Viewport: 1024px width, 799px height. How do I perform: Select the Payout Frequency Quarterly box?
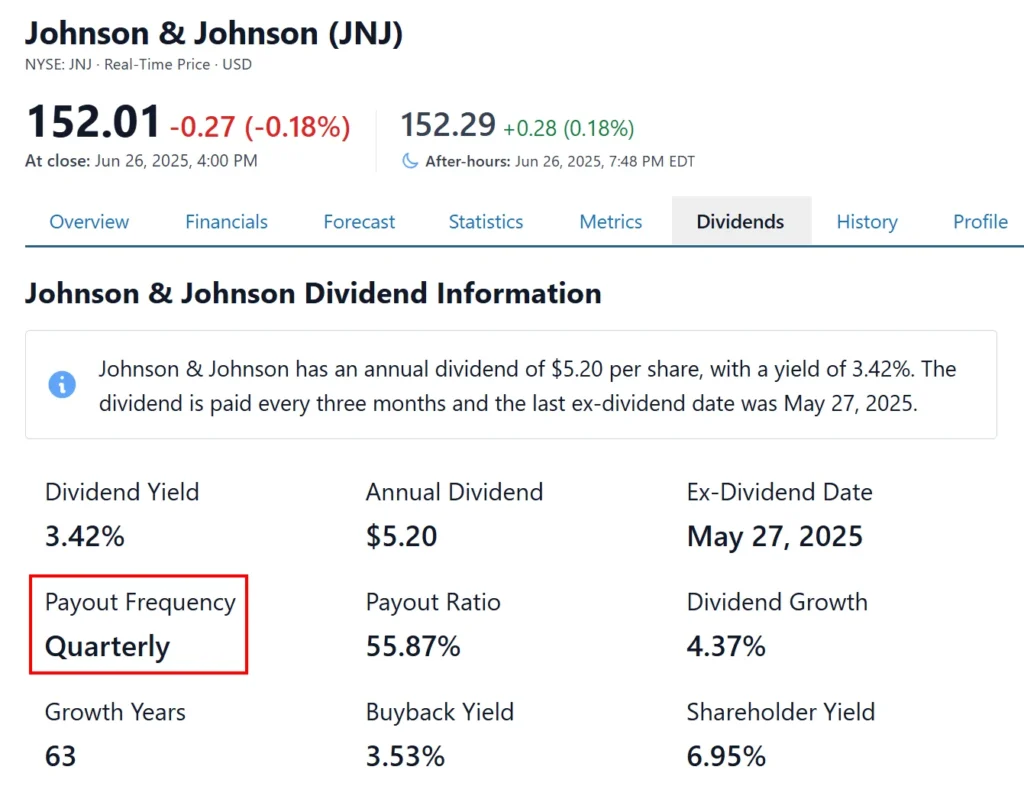pos(138,624)
